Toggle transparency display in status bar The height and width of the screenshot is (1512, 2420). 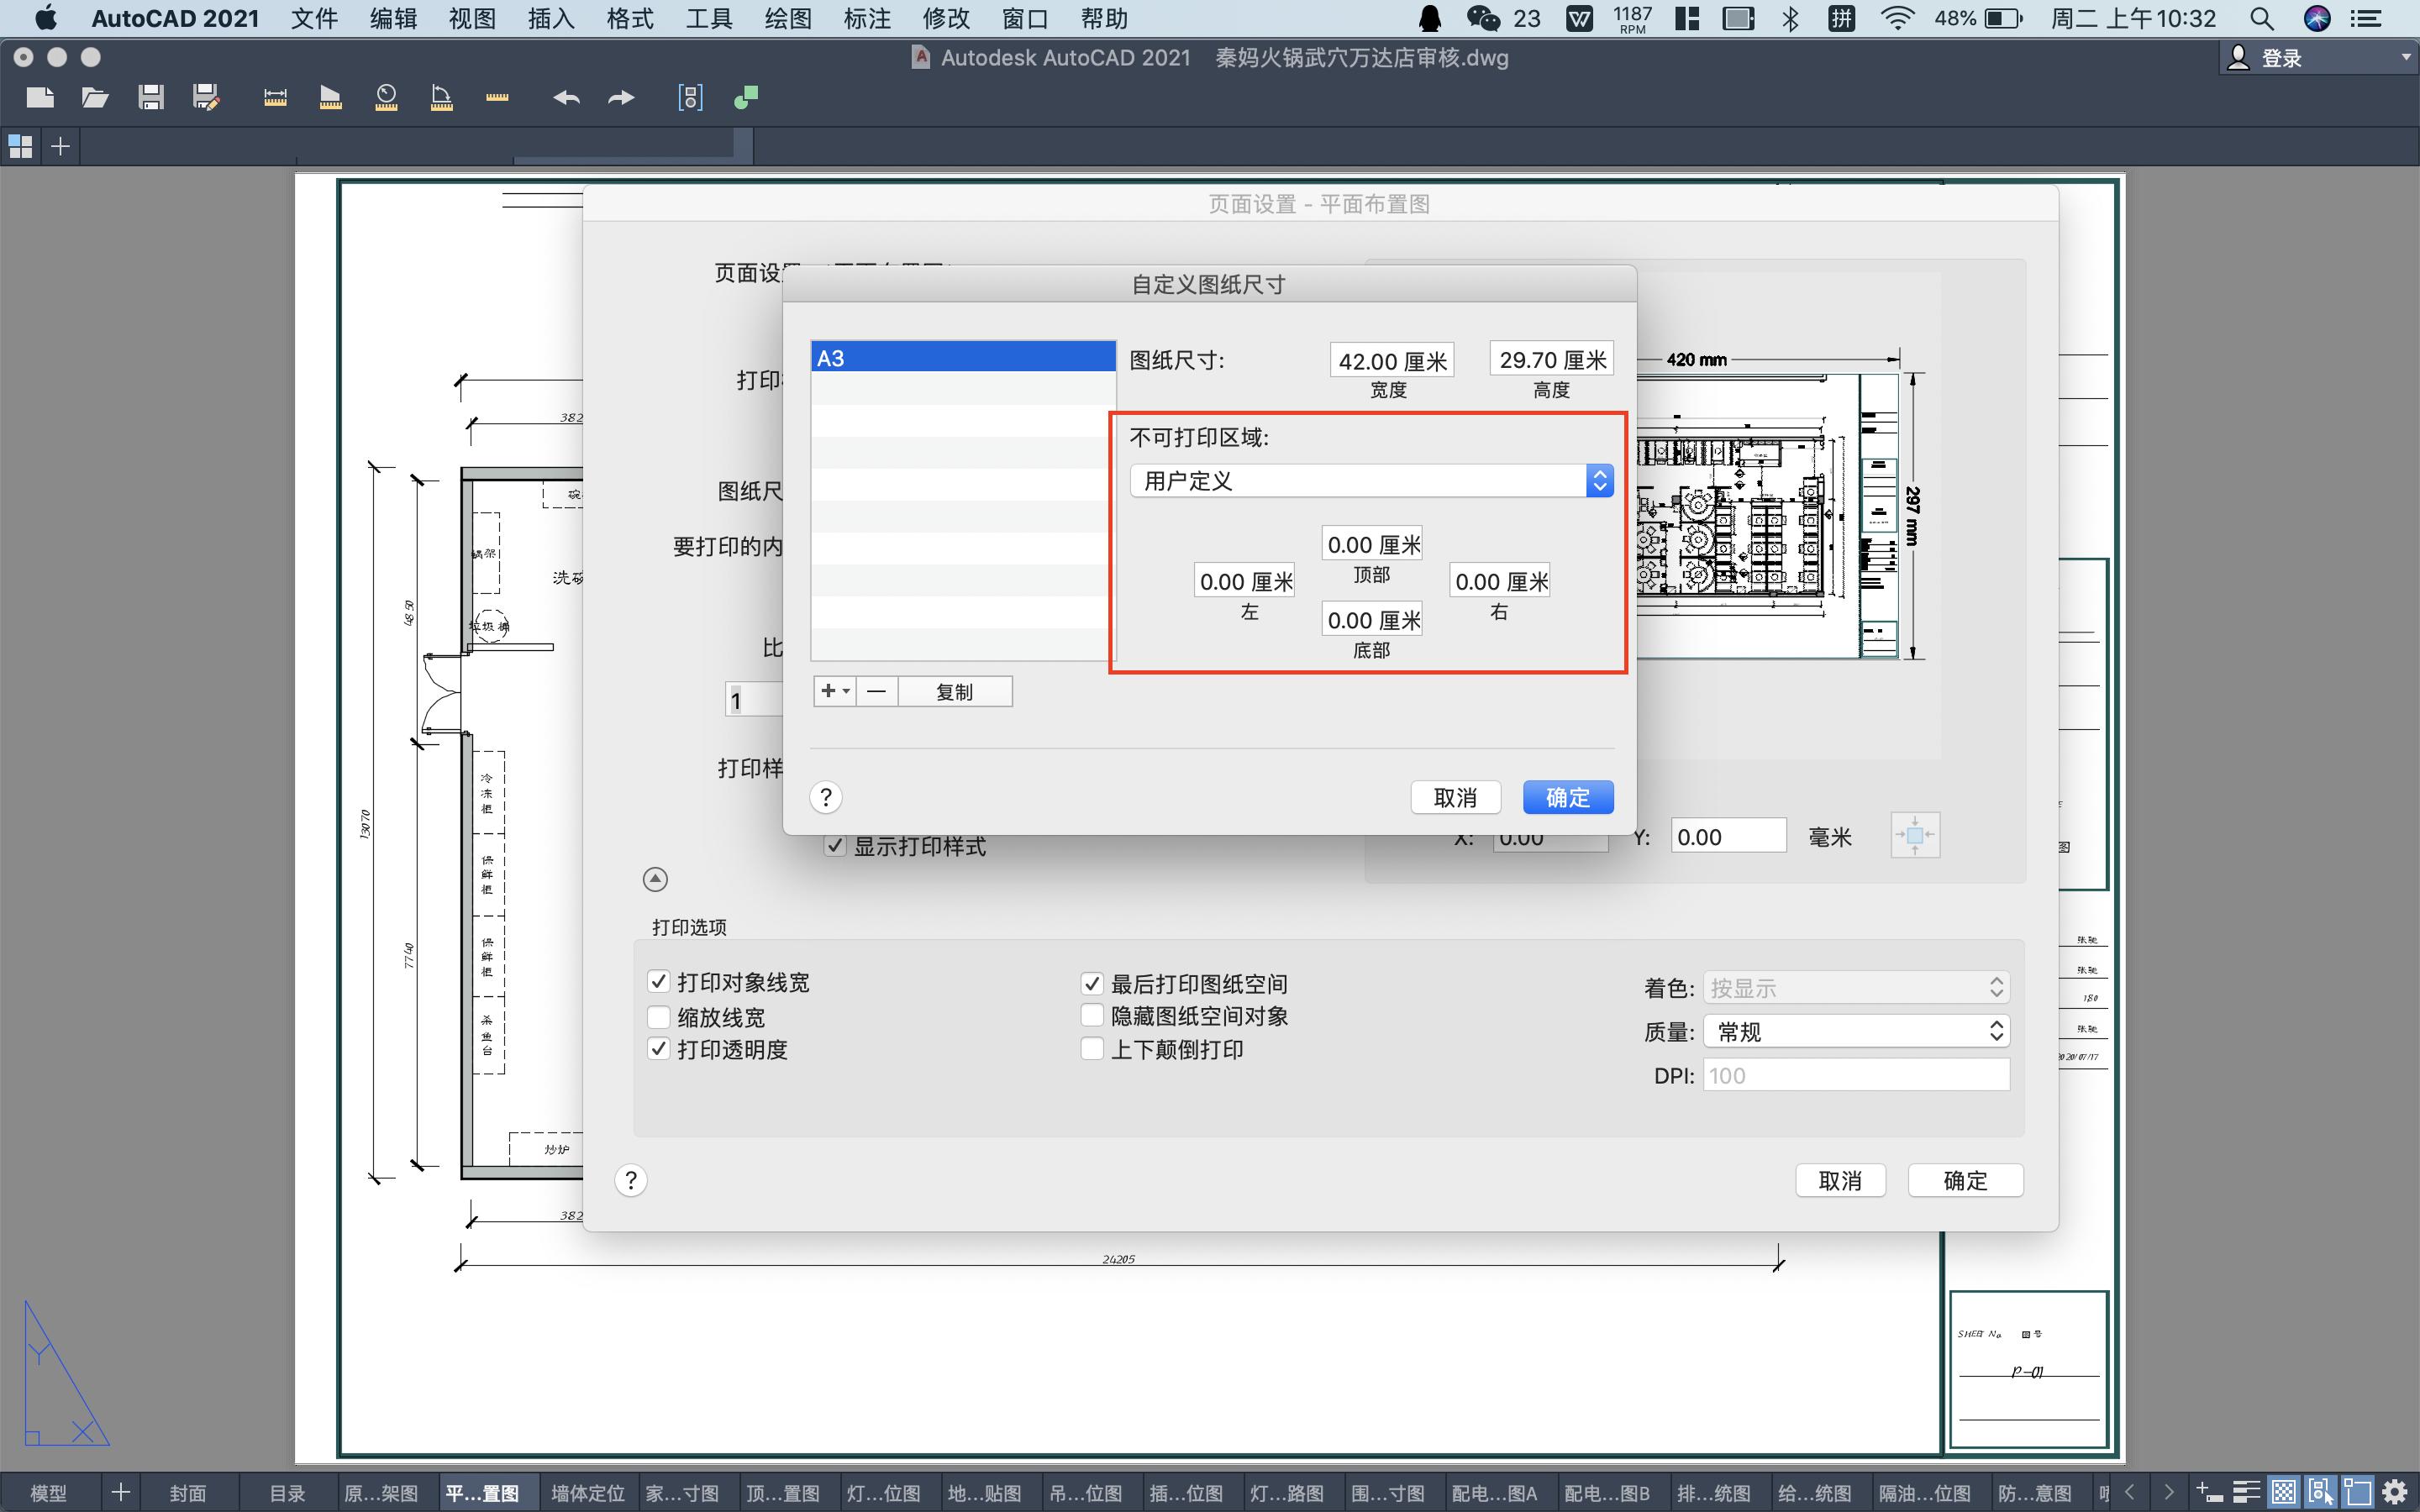(x=2284, y=1492)
